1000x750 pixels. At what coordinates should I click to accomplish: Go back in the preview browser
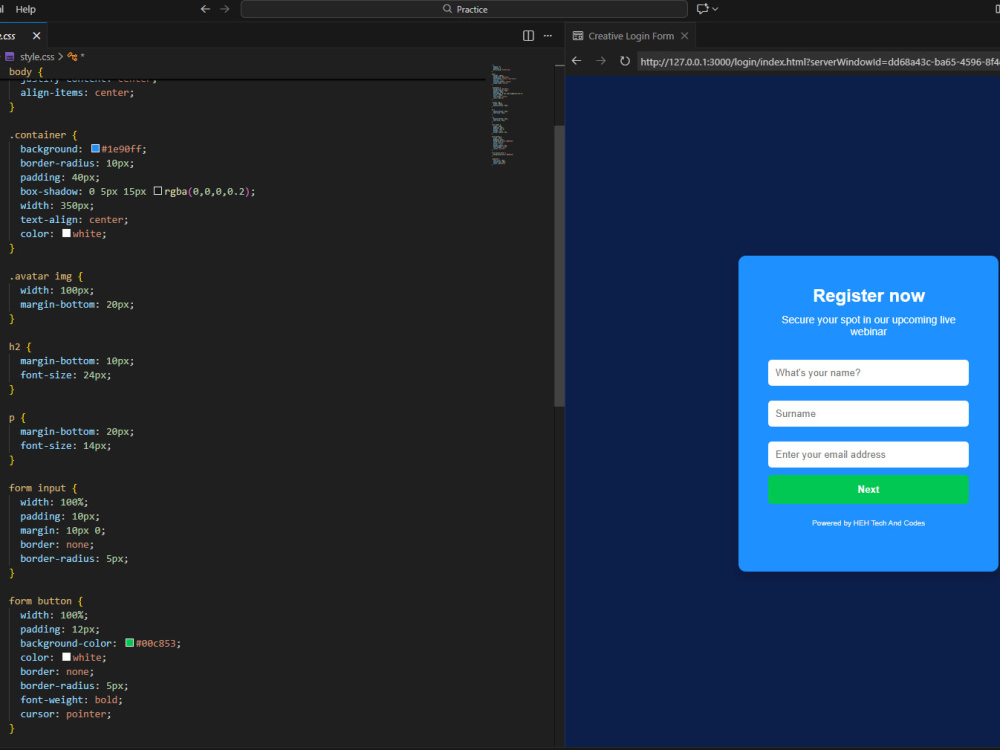pos(577,61)
